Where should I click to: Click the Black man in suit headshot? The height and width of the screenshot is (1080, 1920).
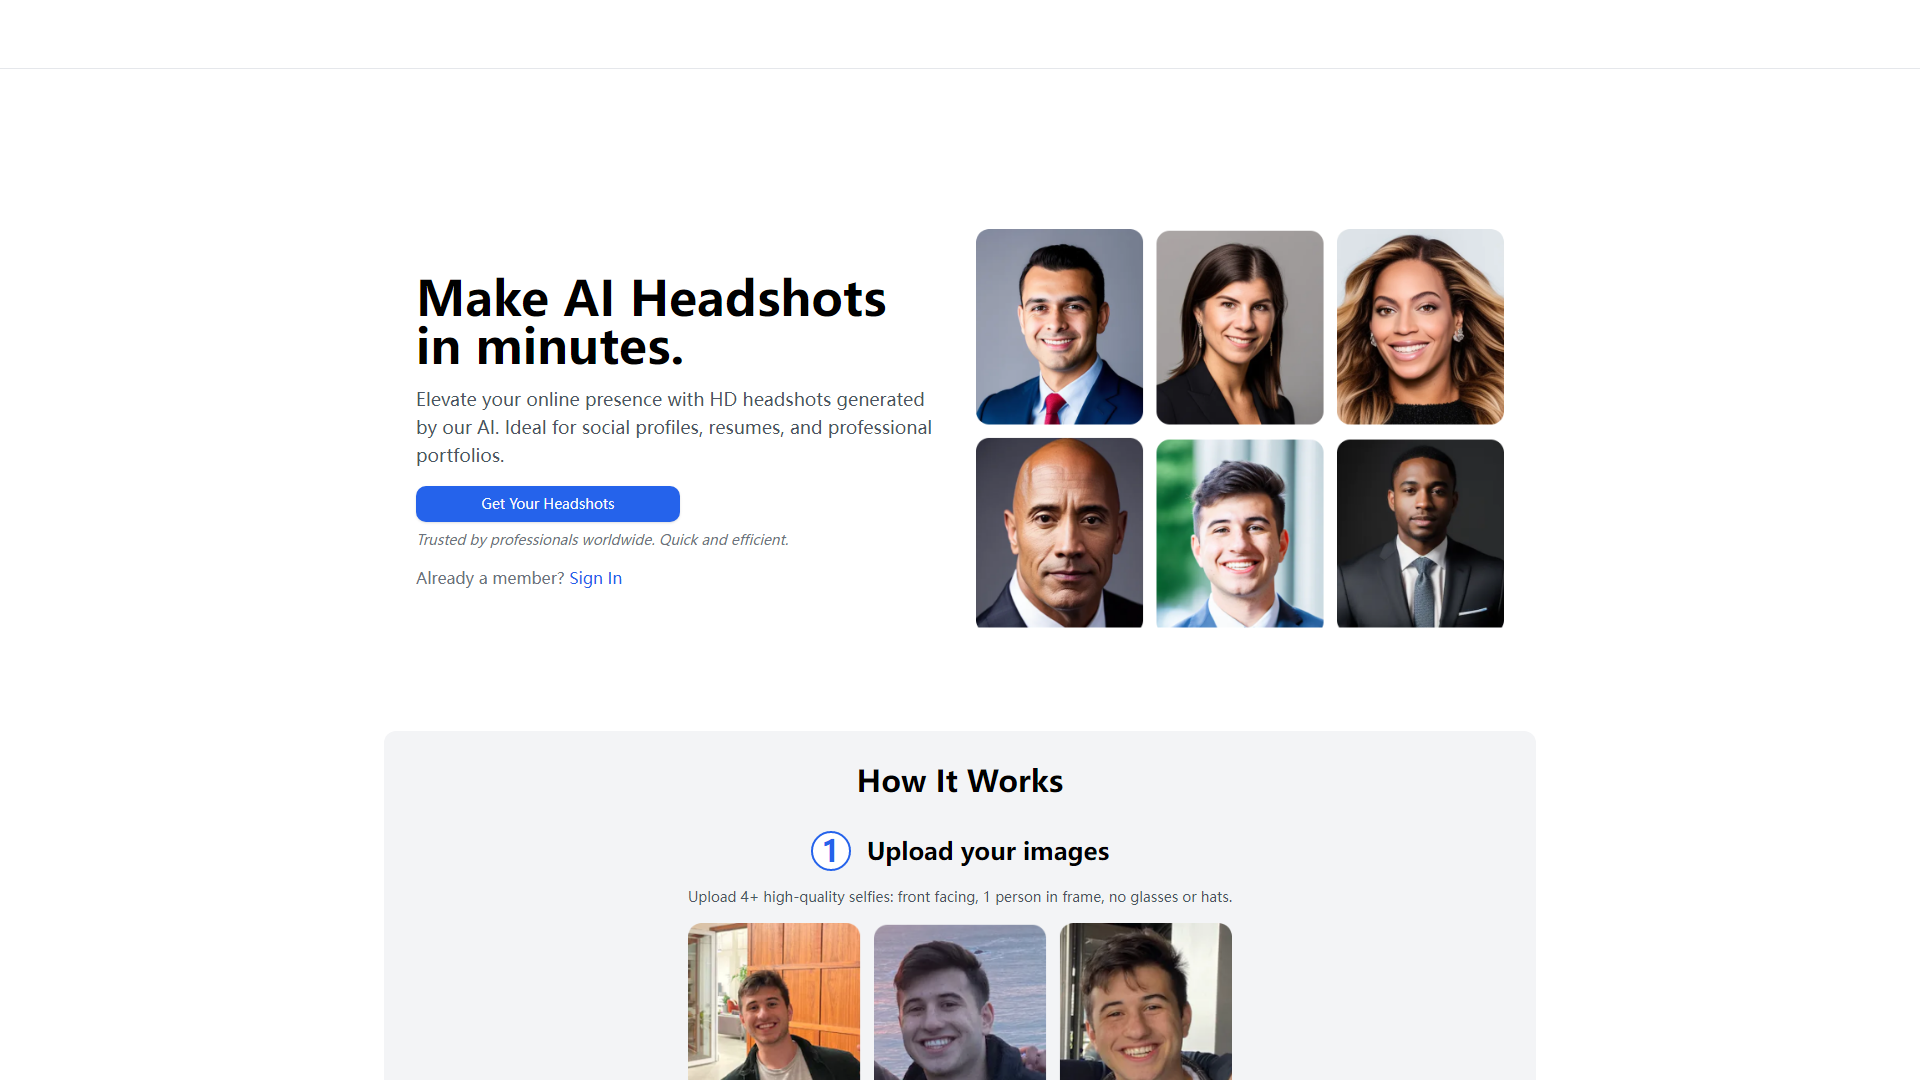[1419, 533]
